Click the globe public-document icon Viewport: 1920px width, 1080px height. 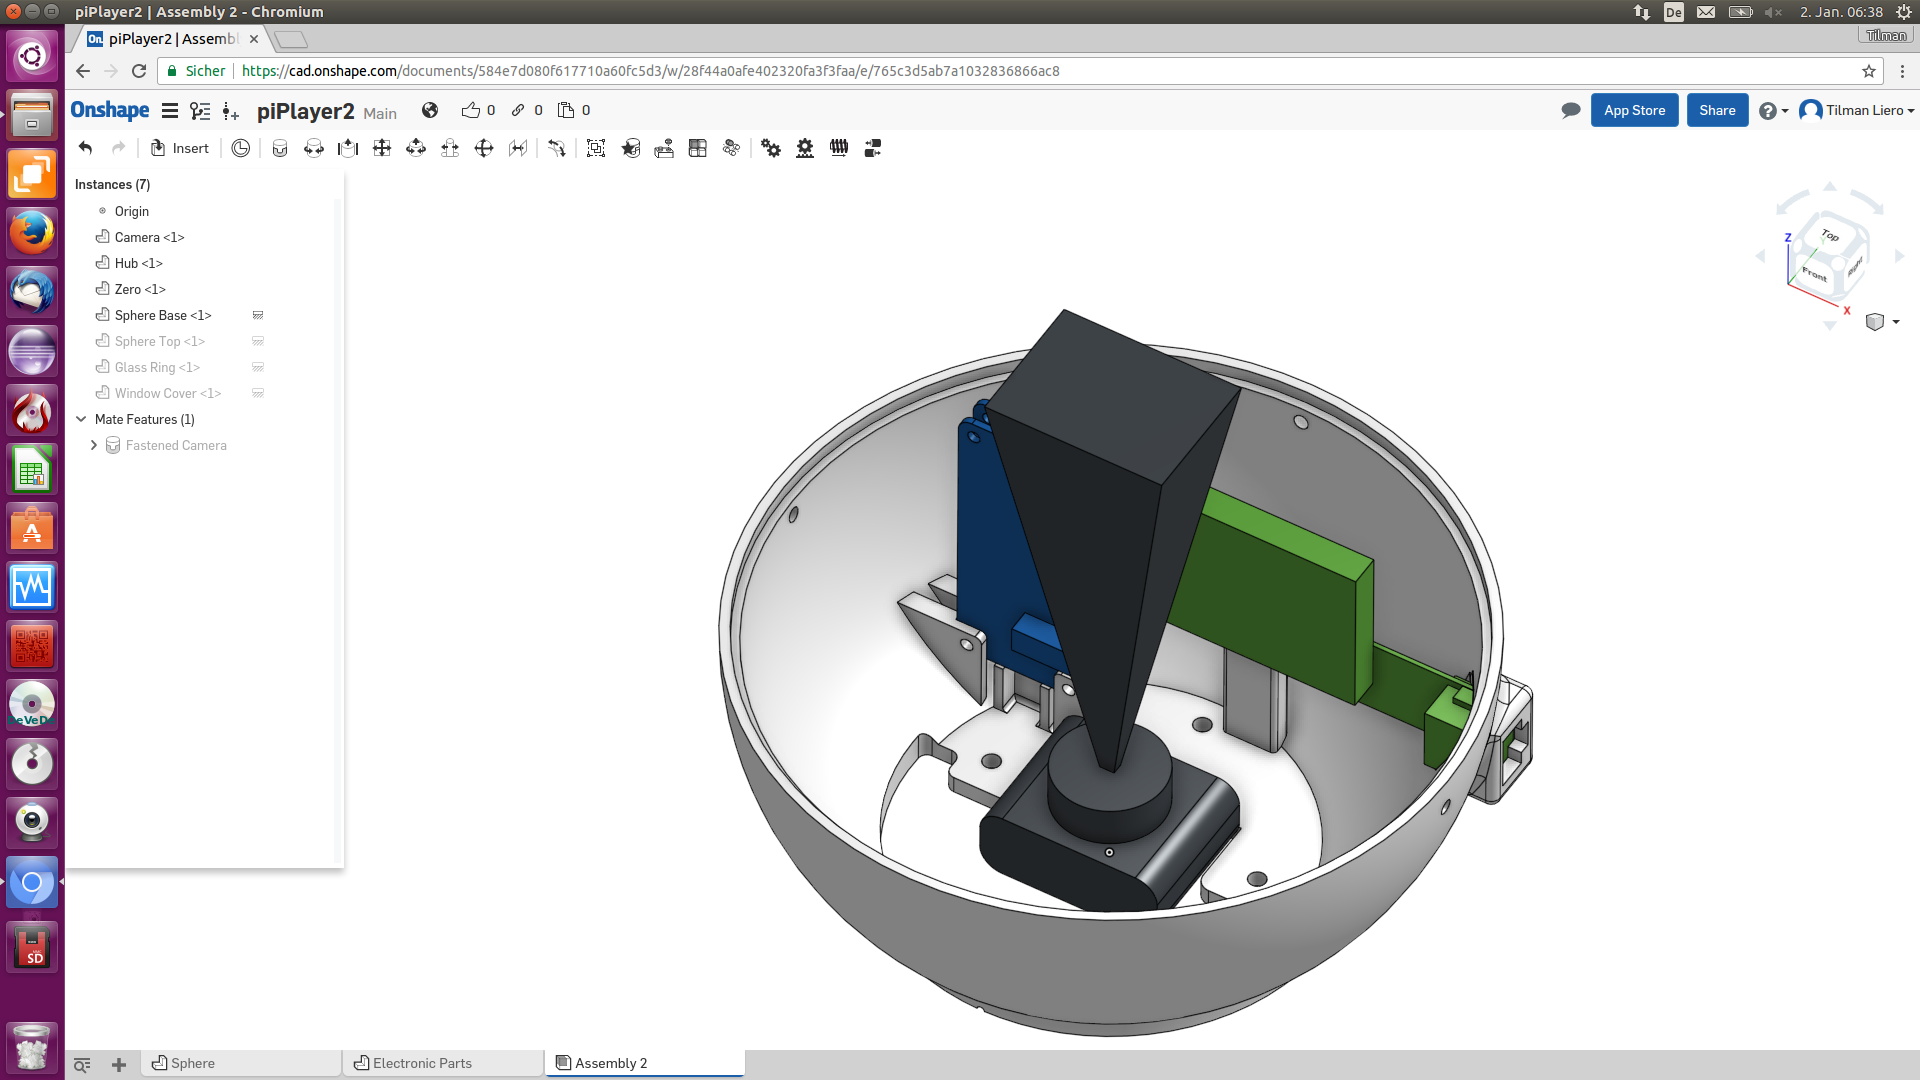pyautogui.click(x=430, y=110)
